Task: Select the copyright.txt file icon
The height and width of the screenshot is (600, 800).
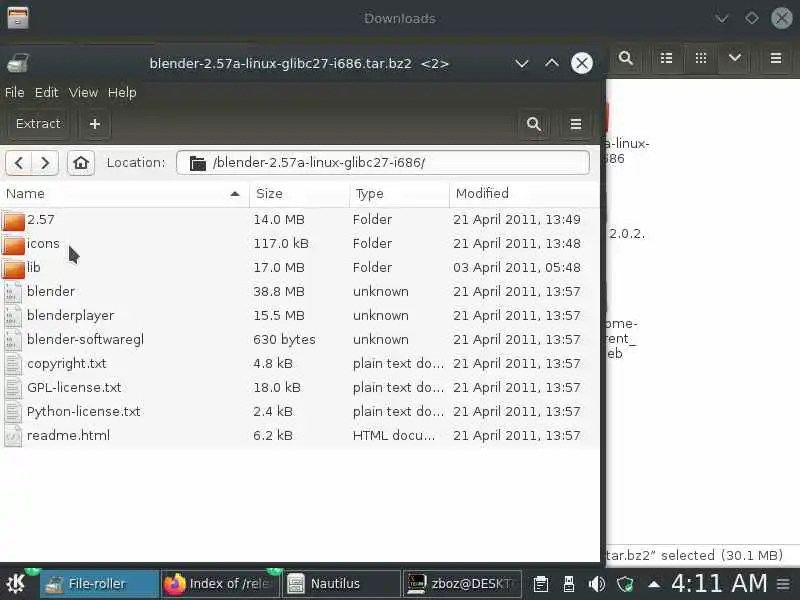Action: click(13, 364)
